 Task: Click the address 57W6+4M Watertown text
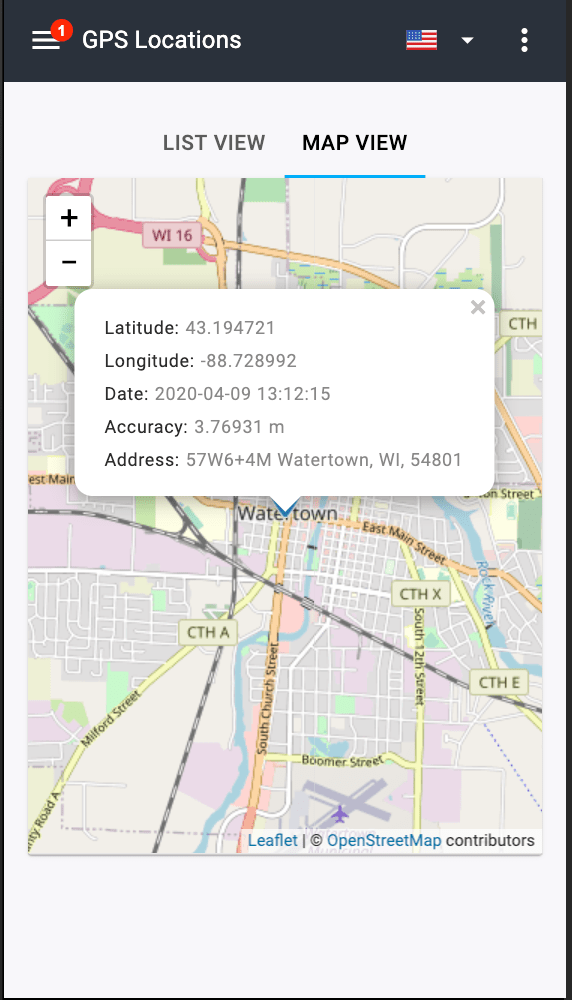(323, 460)
